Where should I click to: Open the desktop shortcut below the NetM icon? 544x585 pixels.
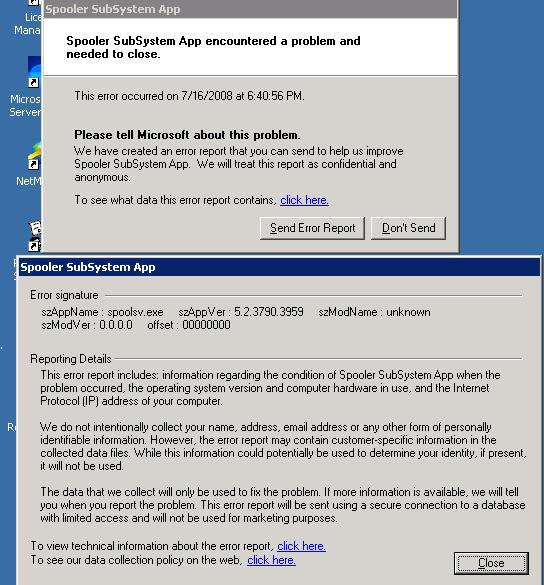pos(34,235)
